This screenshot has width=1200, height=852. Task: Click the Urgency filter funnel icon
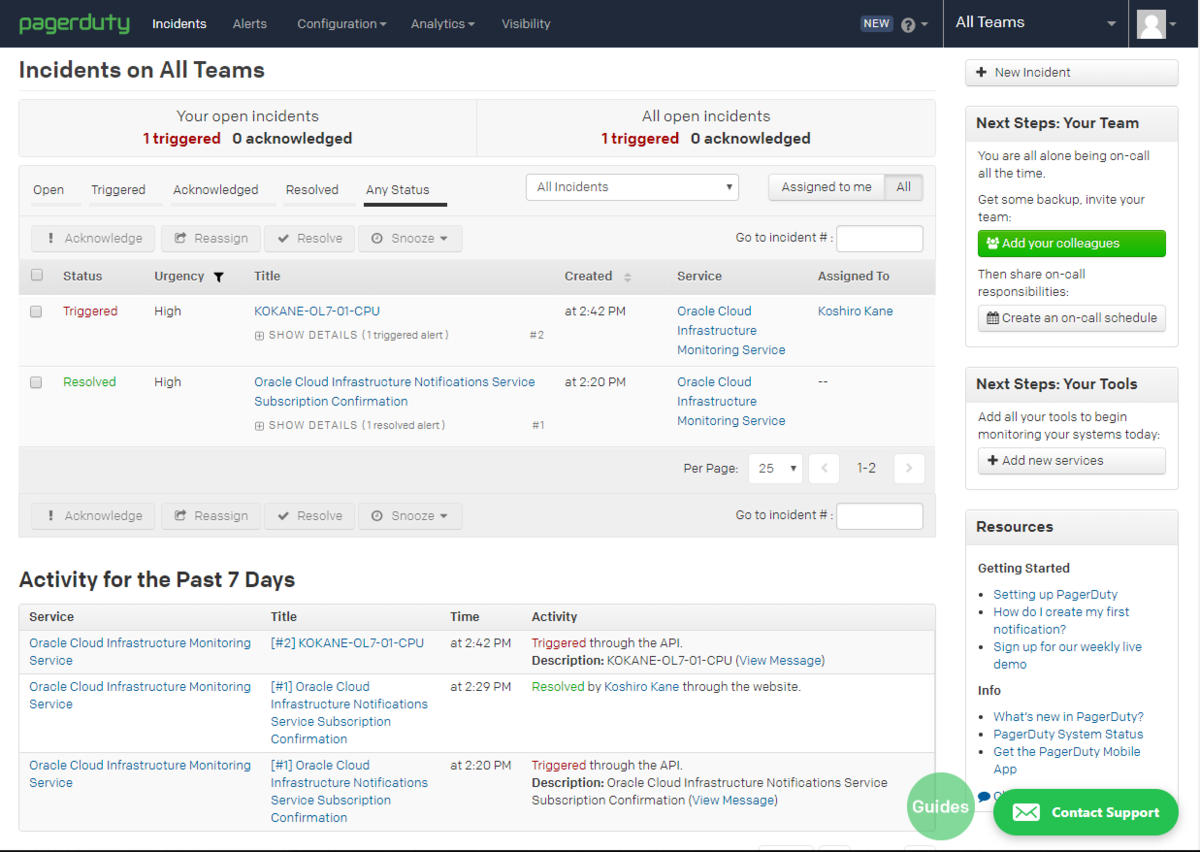tap(219, 277)
